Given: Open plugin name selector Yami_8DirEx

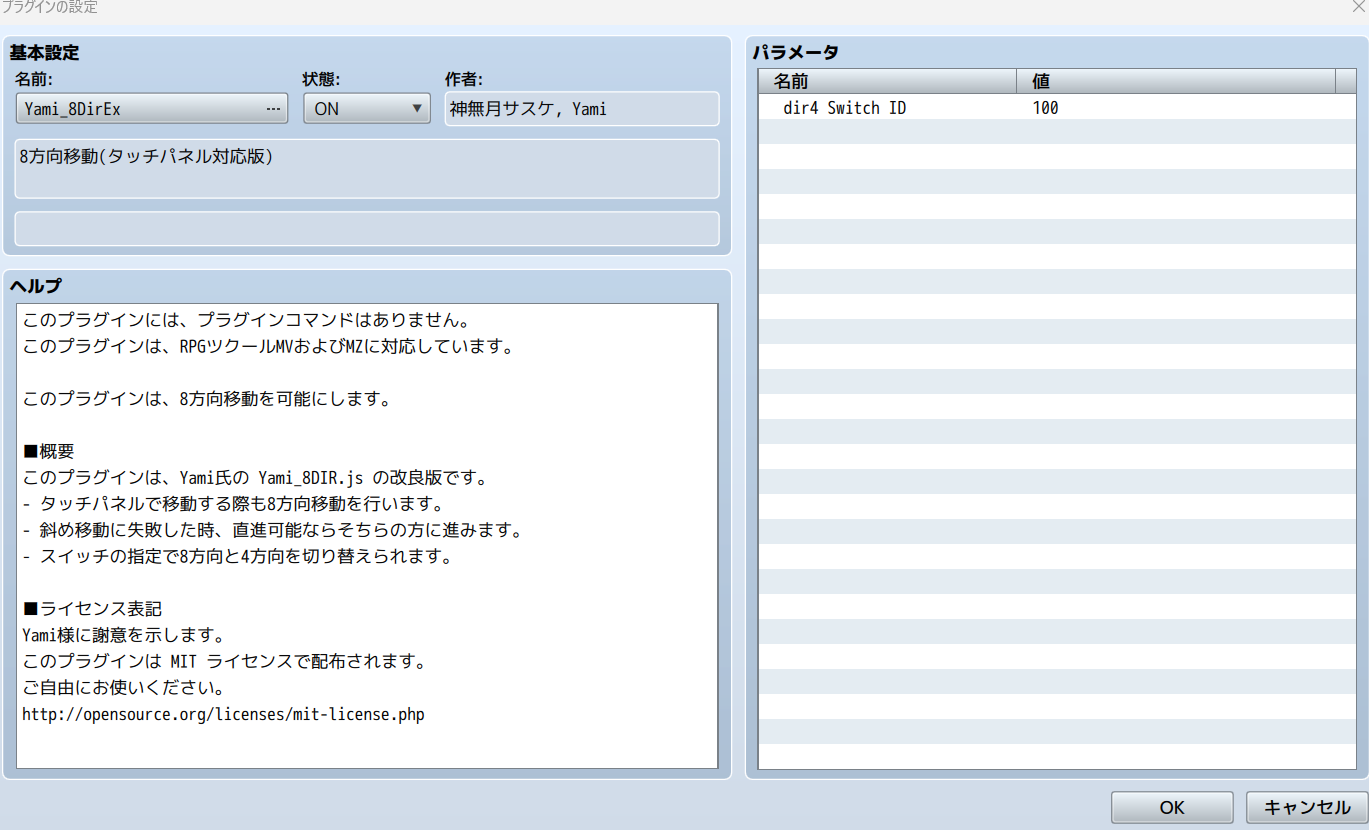Looking at the screenshot, I should point(152,109).
